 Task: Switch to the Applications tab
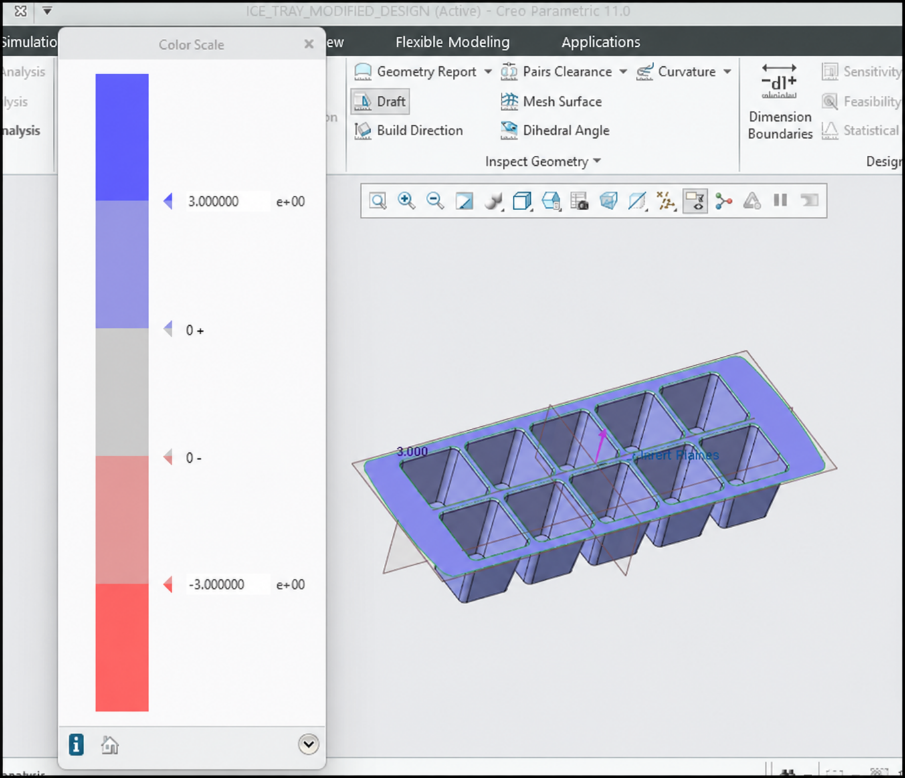pos(601,42)
